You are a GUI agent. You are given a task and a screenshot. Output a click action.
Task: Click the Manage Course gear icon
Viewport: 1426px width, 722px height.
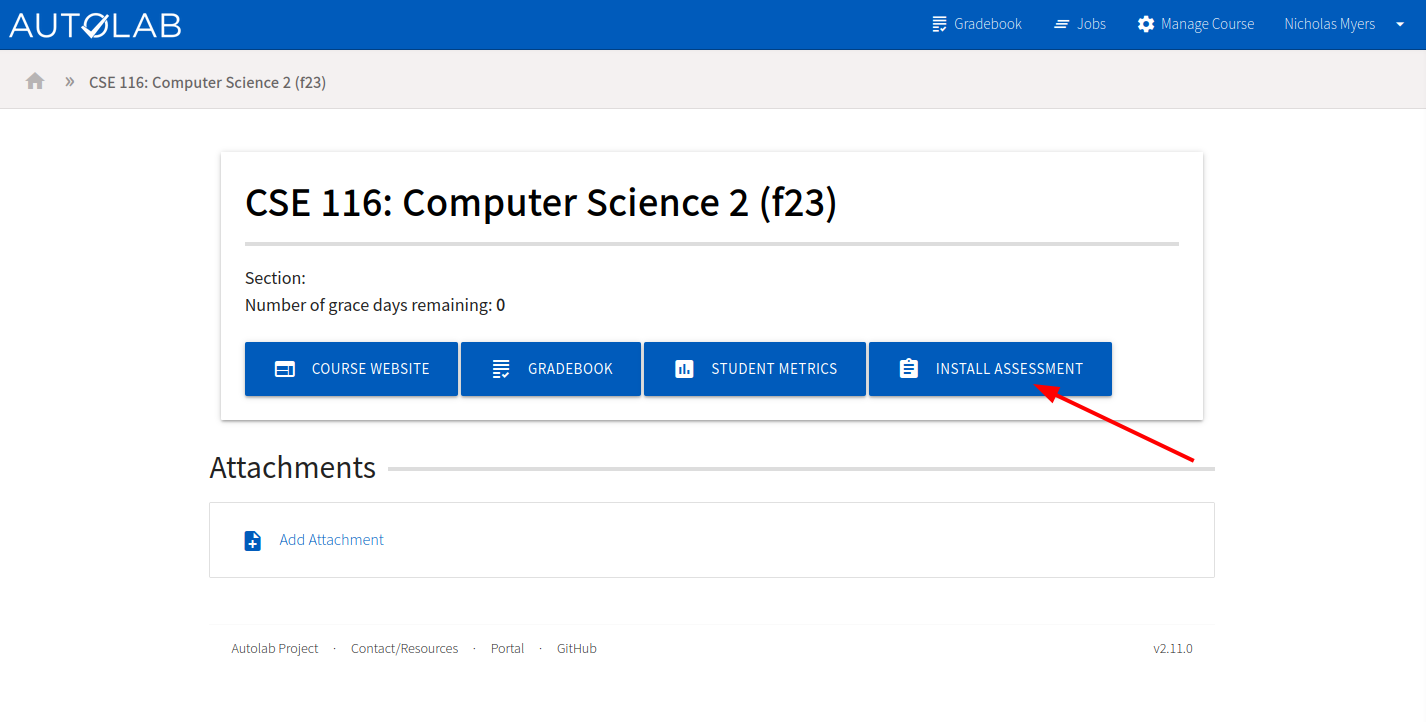[1146, 24]
